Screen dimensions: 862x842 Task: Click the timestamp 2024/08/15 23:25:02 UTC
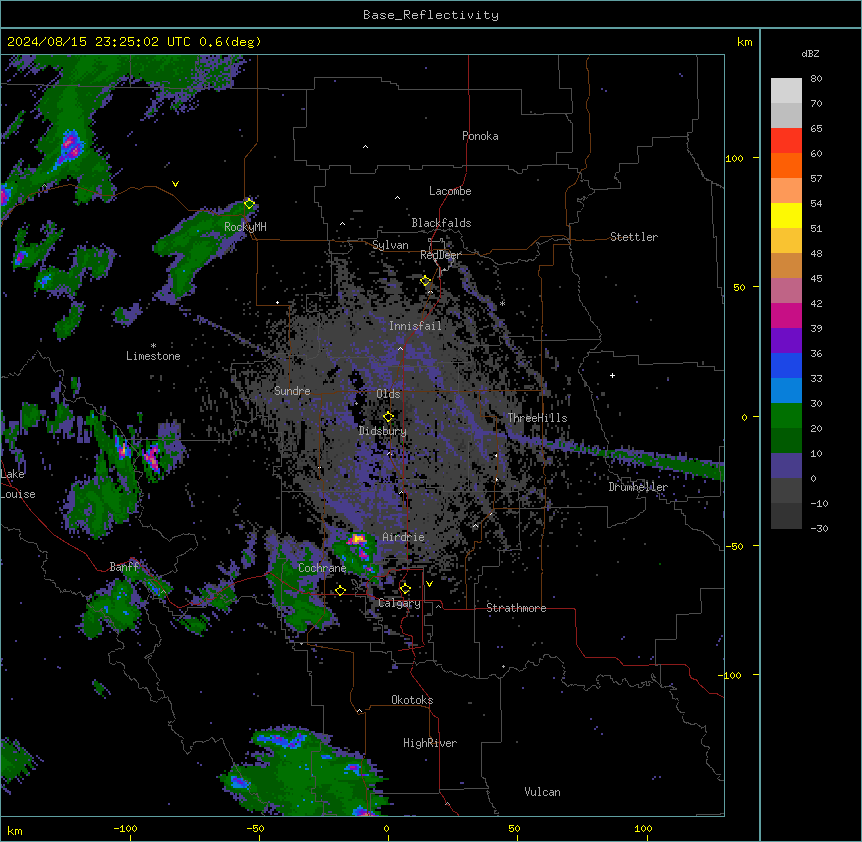(x=98, y=42)
